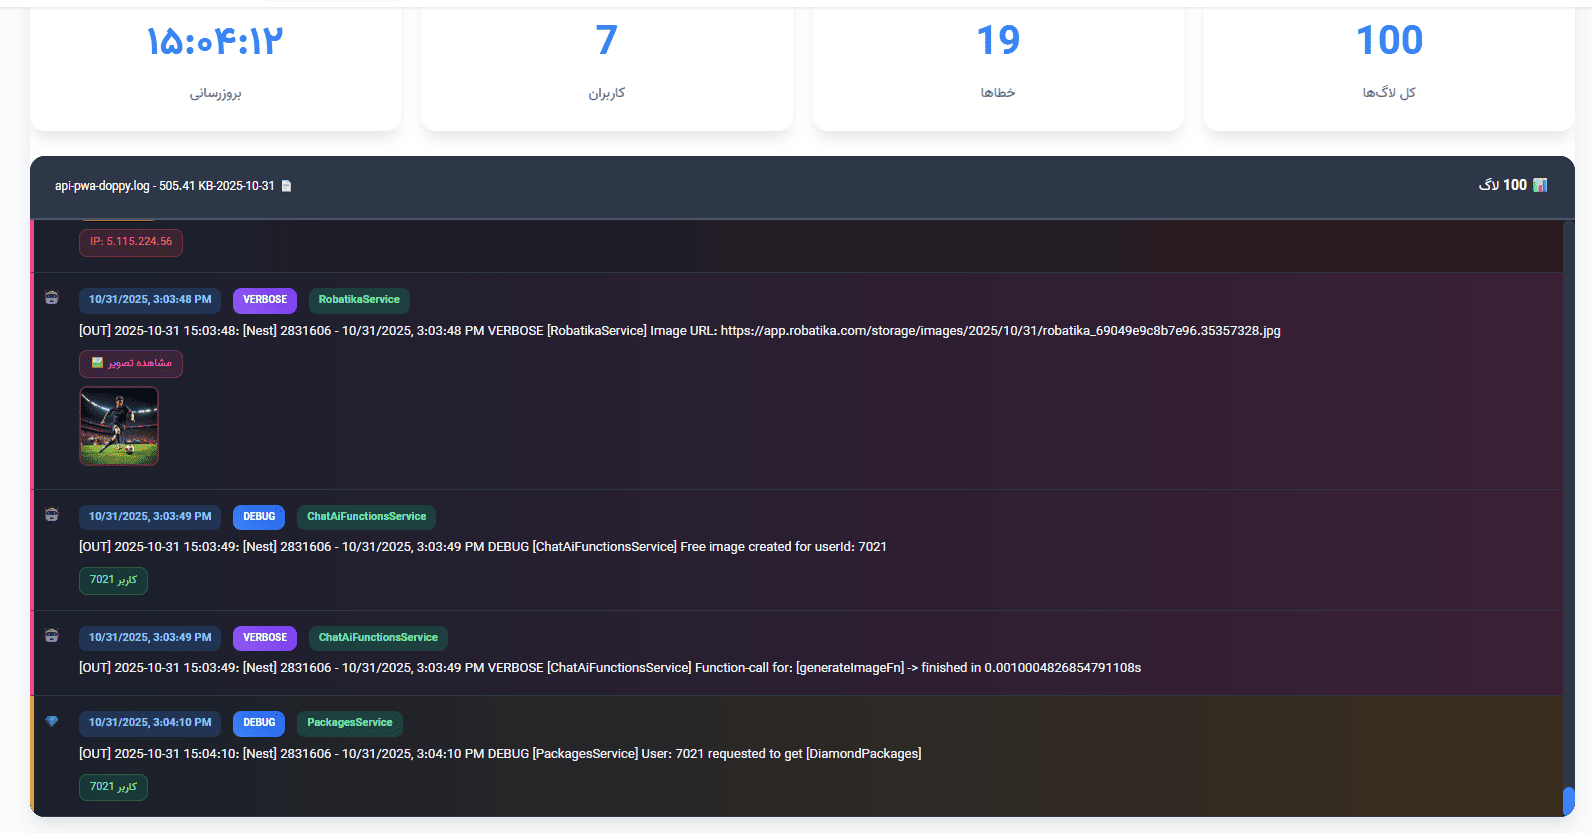Image resolution: width=1592 pixels, height=833 pixels.
Task: Click the 7 کاربران users stat card
Action: coord(607,68)
